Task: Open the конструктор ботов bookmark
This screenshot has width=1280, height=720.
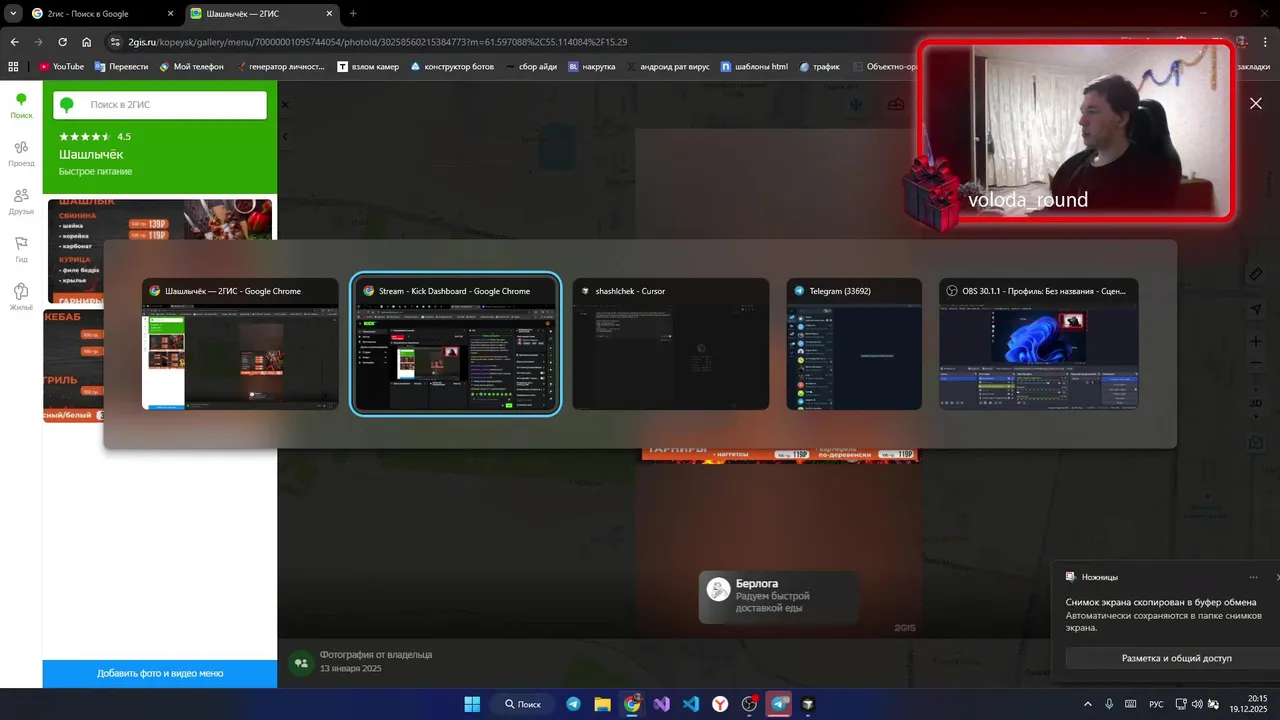Action: 452,67
